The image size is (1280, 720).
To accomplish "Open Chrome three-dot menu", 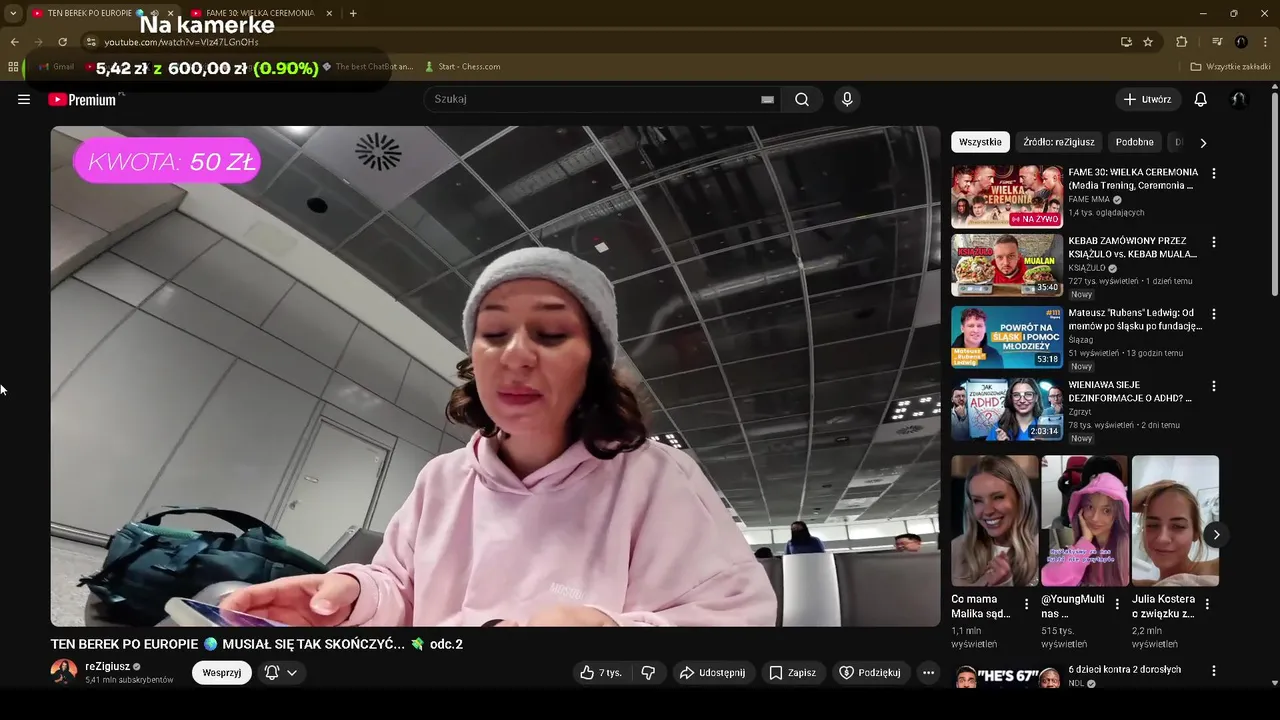I will click(1265, 42).
